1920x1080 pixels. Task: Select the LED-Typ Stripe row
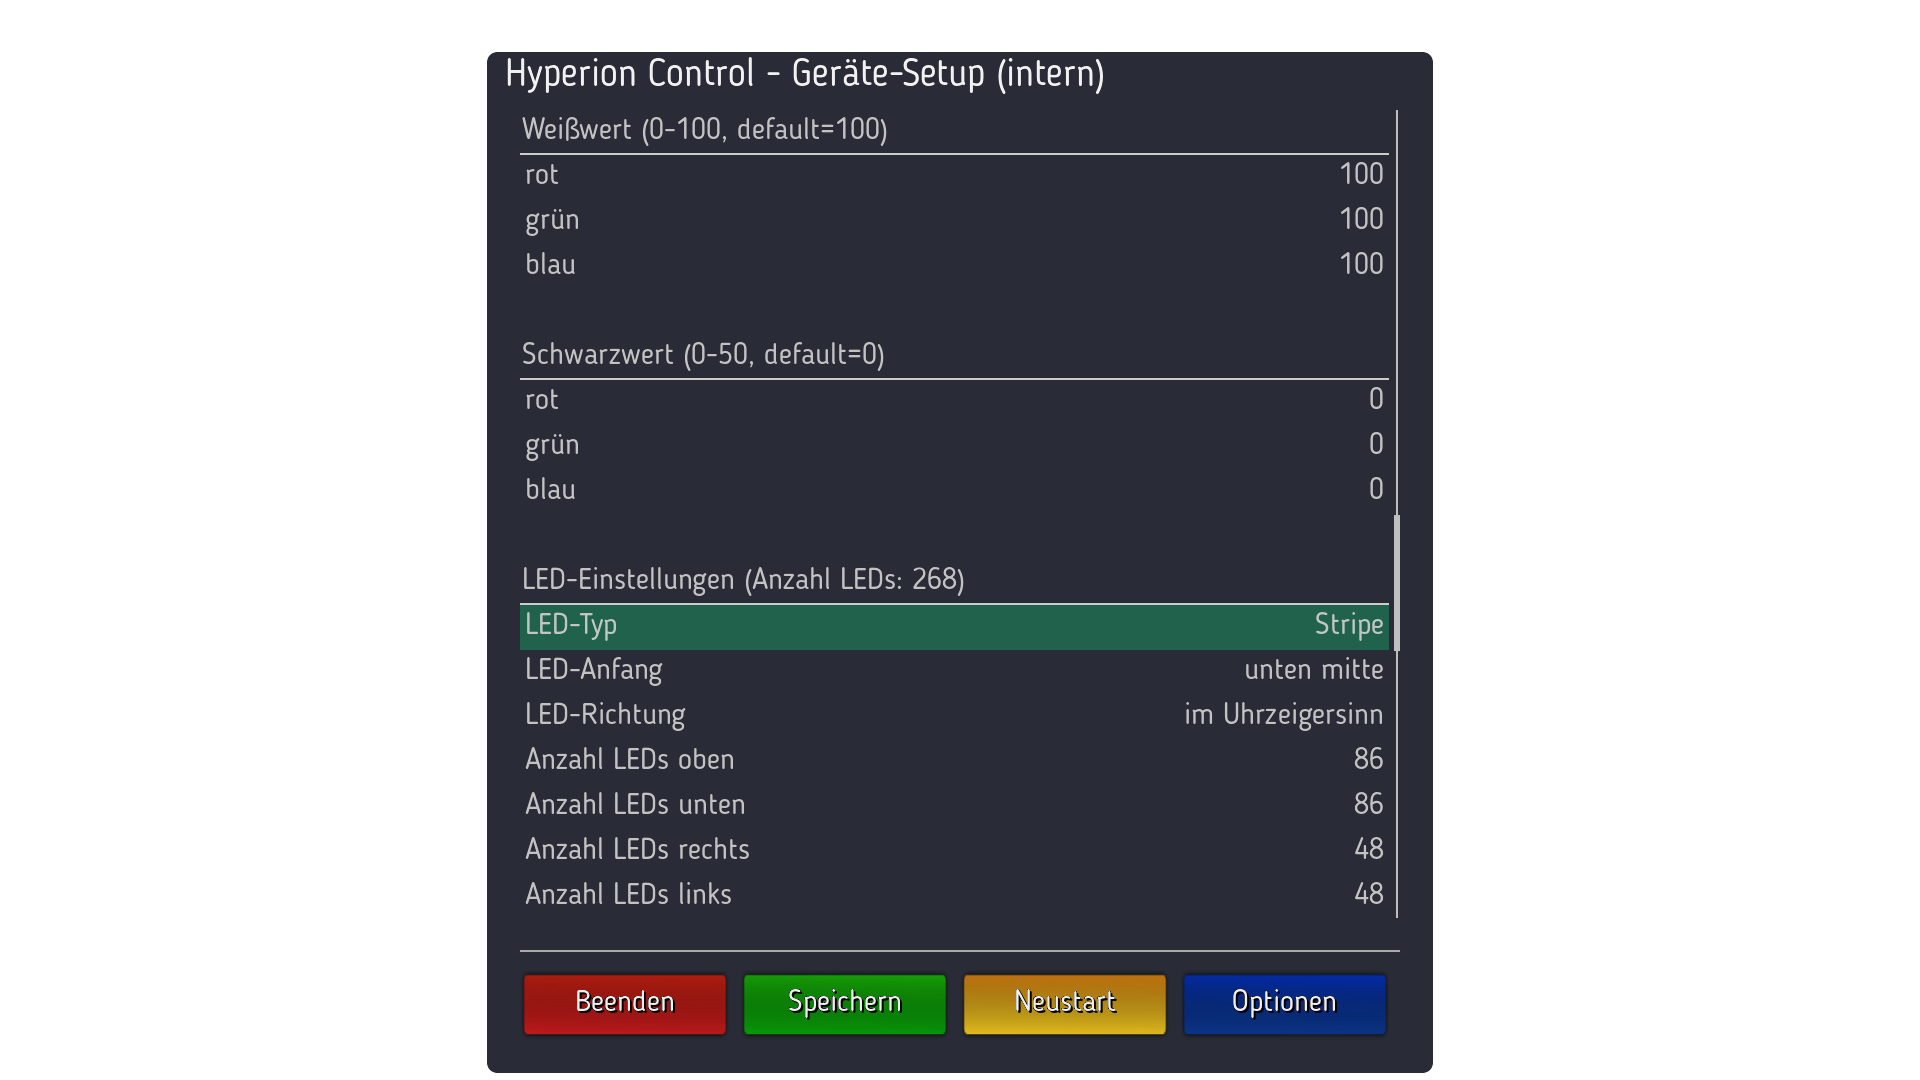(954, 625)
